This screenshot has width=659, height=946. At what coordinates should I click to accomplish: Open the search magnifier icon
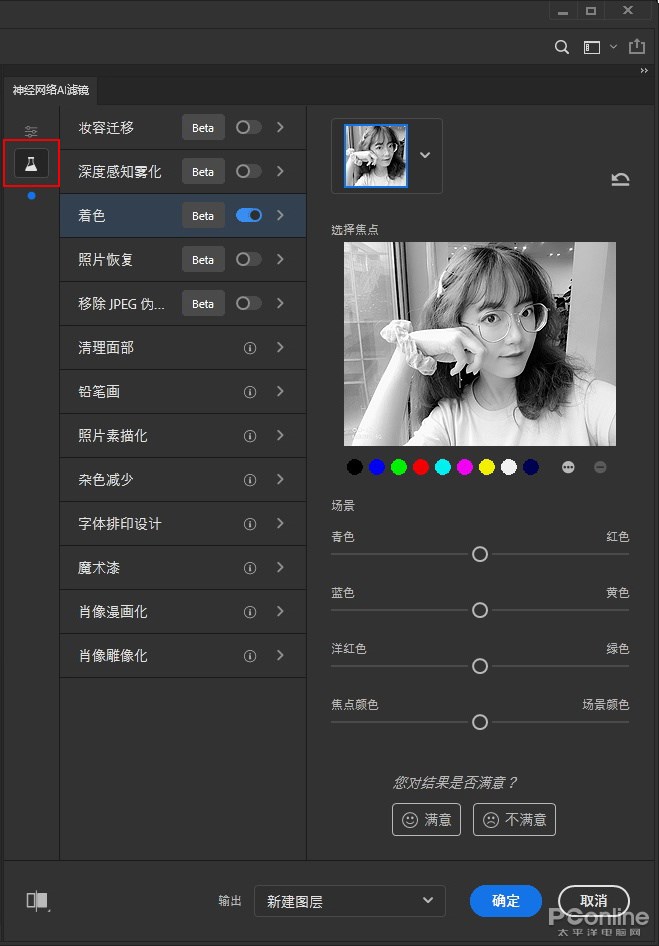point(562,47)
